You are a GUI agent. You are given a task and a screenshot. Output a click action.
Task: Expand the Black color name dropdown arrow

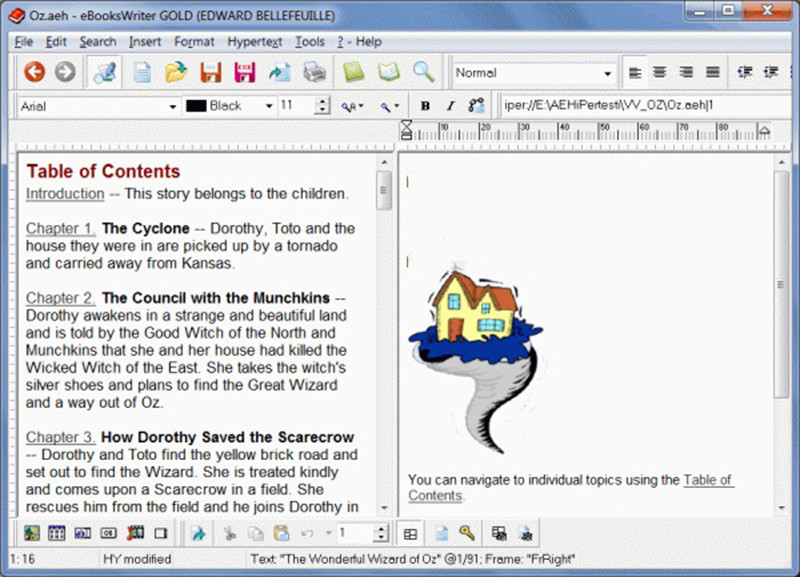pos(269,106)
